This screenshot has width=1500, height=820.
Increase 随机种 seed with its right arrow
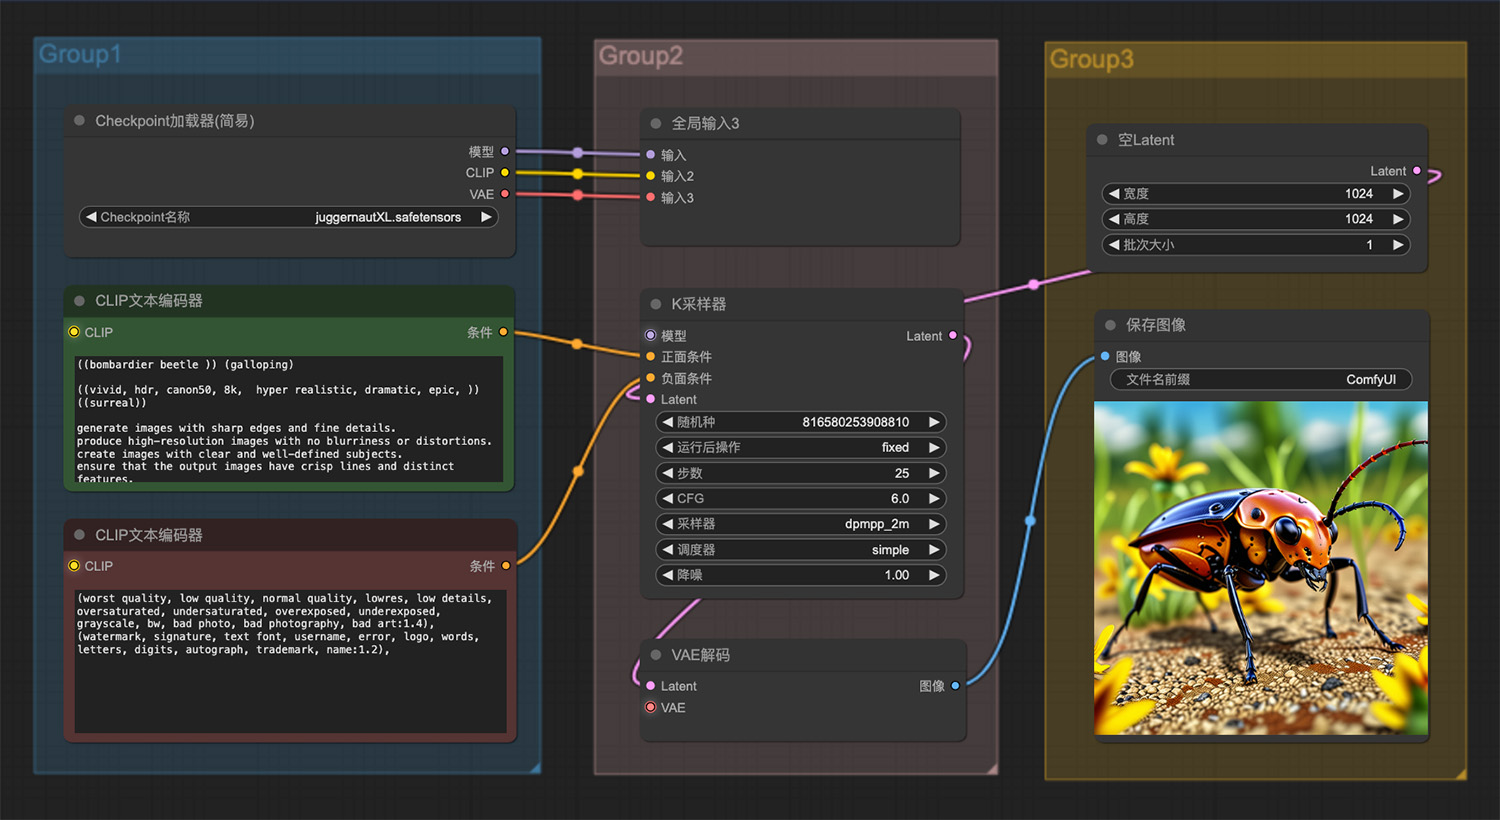pyautogui.click(x=934, y=422)
